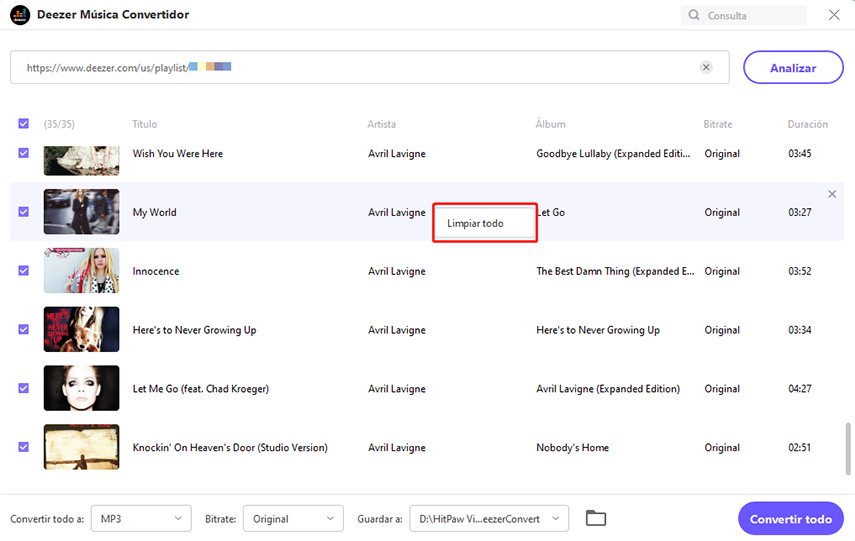This screenshot has height=541, width=855.
Task: Click the Título column header
Action: (144, 124)
